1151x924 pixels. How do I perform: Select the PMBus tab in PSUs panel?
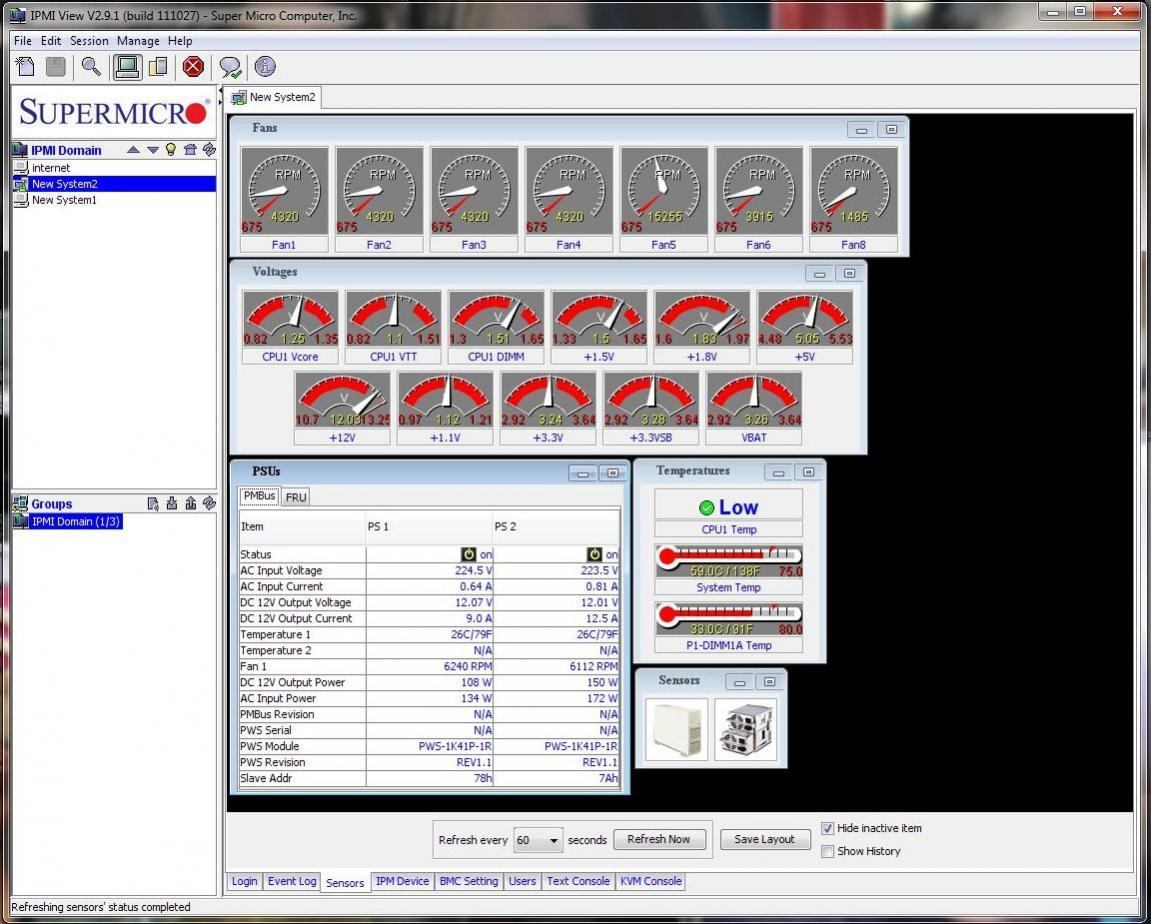pyautogui.click(x=259, y=496)
